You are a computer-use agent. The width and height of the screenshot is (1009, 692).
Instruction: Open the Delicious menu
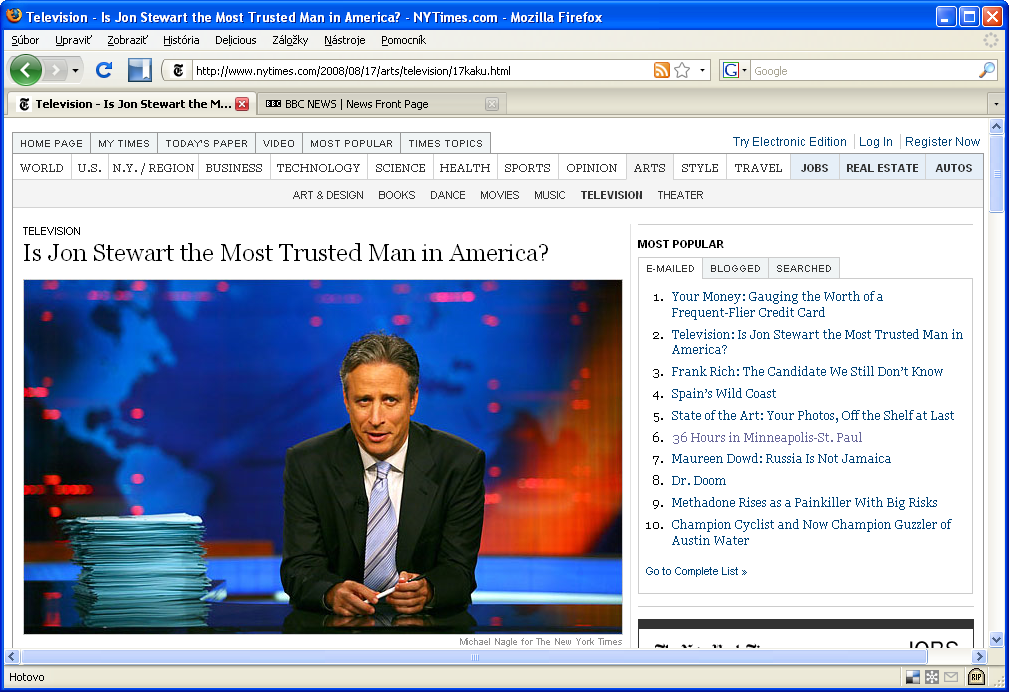click(x=236, y=40)
